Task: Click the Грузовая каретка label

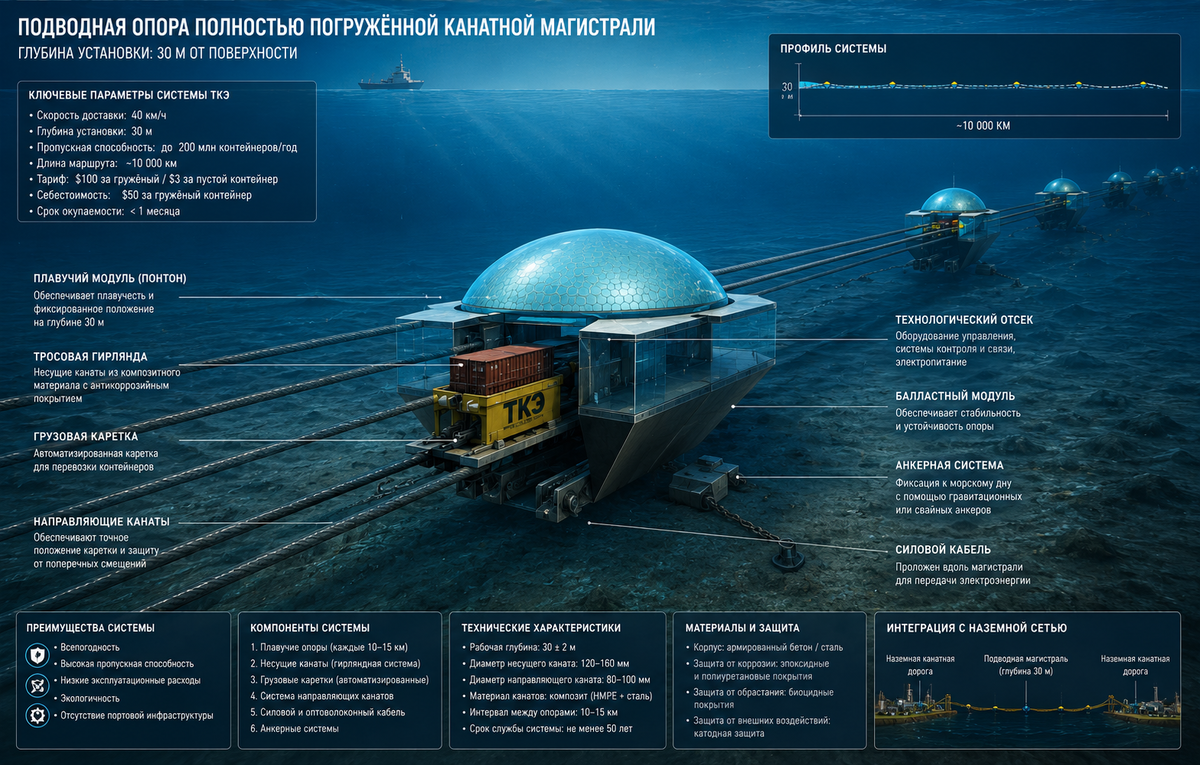Action: click(86, 436)
